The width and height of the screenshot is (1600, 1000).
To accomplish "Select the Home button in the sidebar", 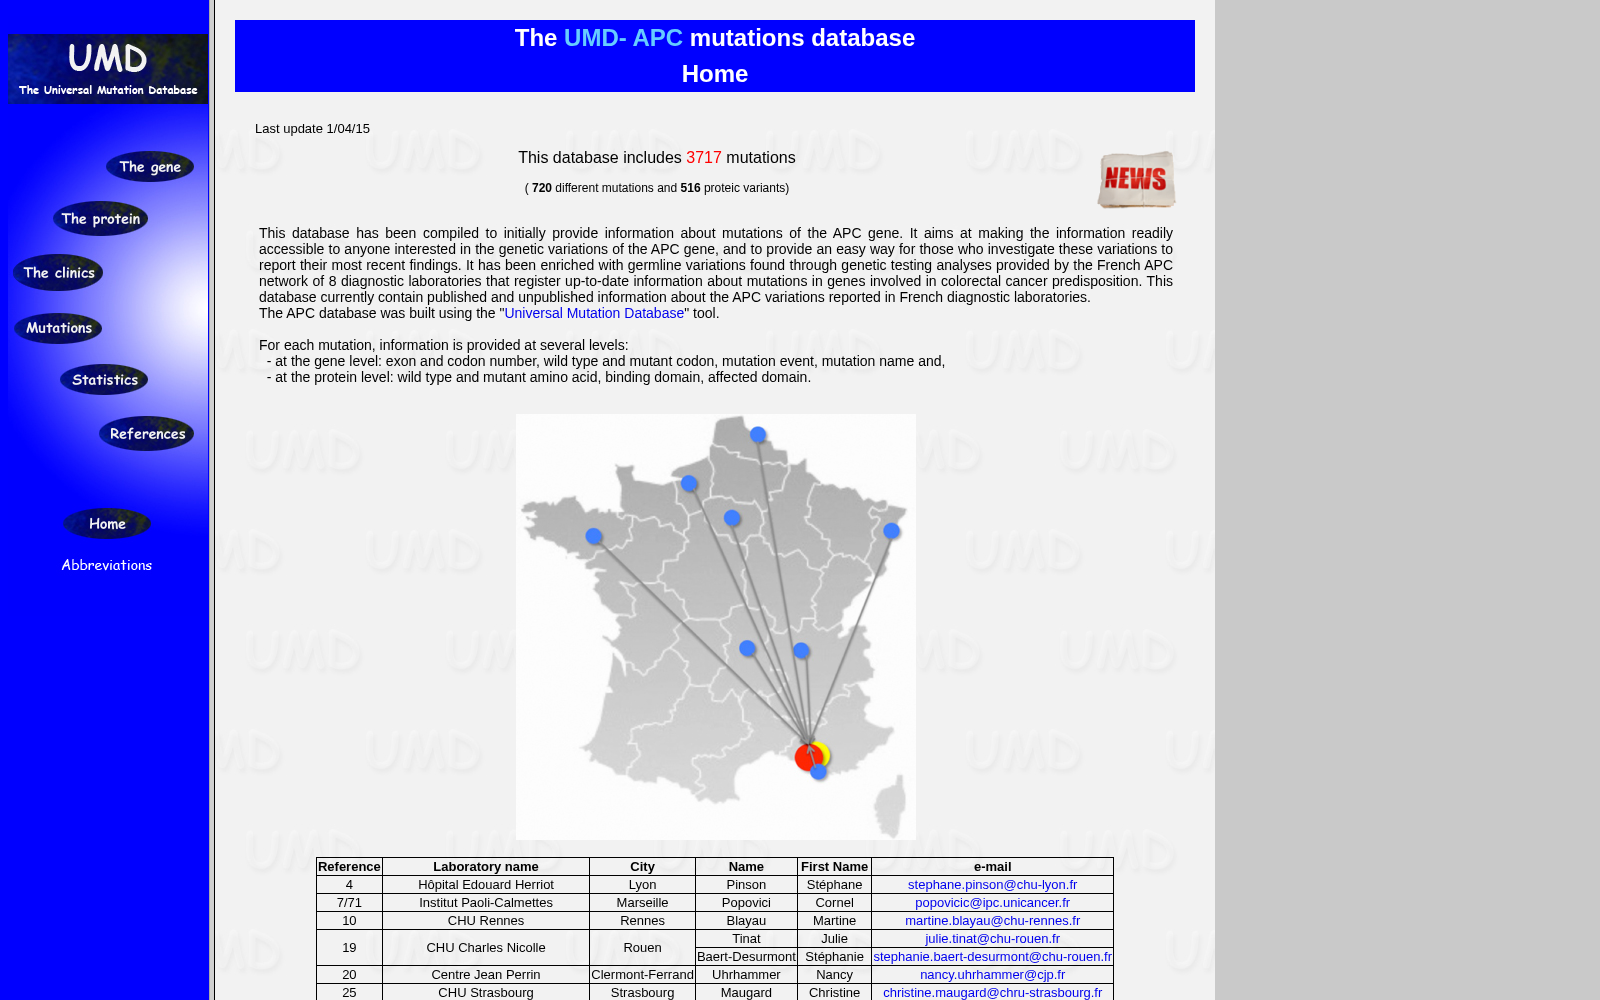I will (x=107, y=524).
